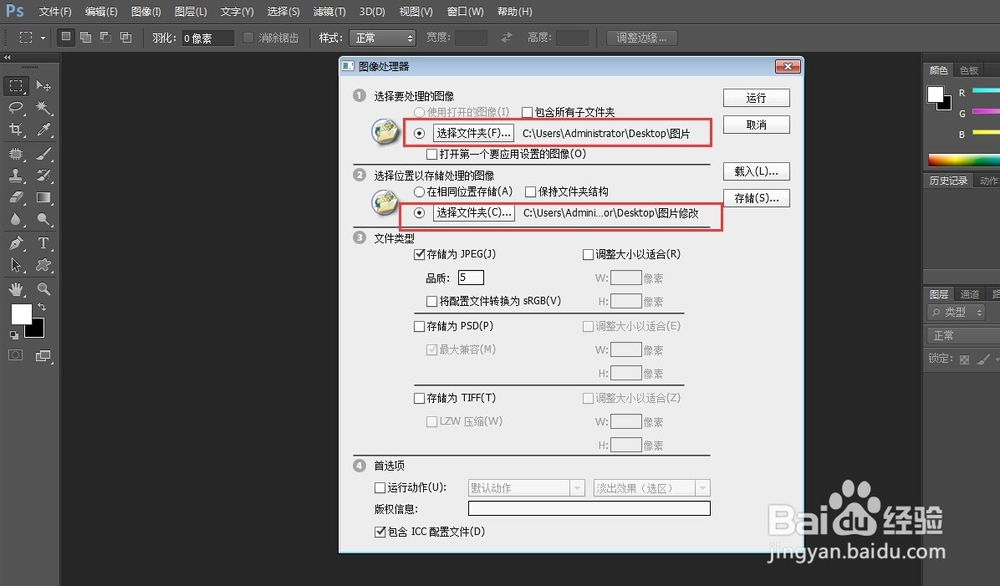
Task: Select the 在相同位置存储 radio button
Action: 420,191
